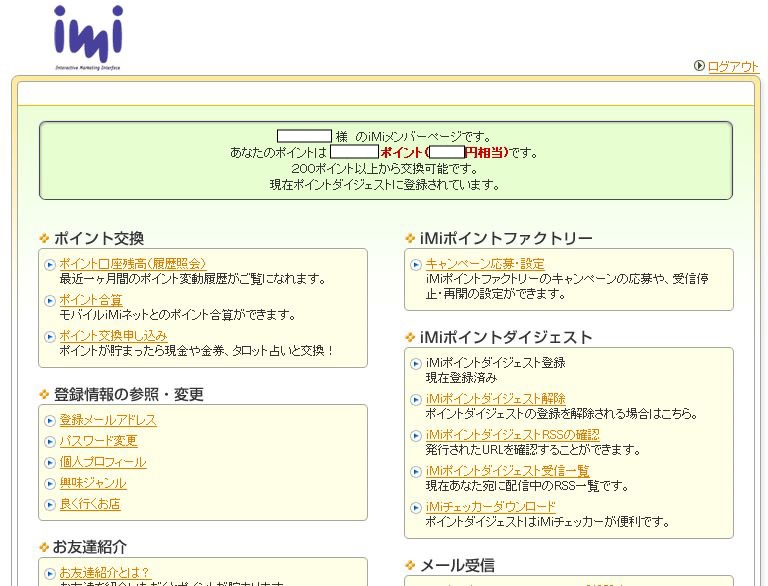The image size is (768, 586).
Task: Click iMiポイントダイジェスト section heading
Action: (x=506, y=338)
